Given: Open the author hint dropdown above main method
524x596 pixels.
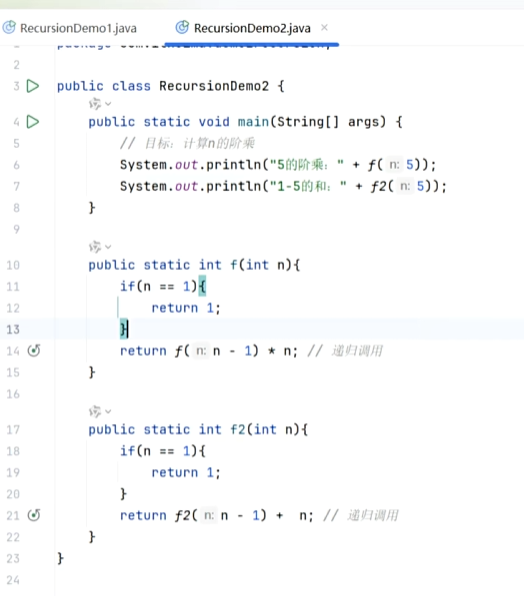Looking at the screenshot, I should point(100,104).
